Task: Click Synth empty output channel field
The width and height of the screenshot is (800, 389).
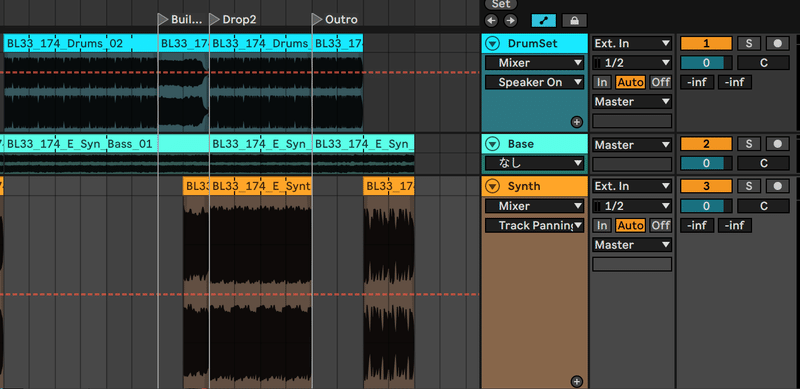Action: [x=632, y=264]
